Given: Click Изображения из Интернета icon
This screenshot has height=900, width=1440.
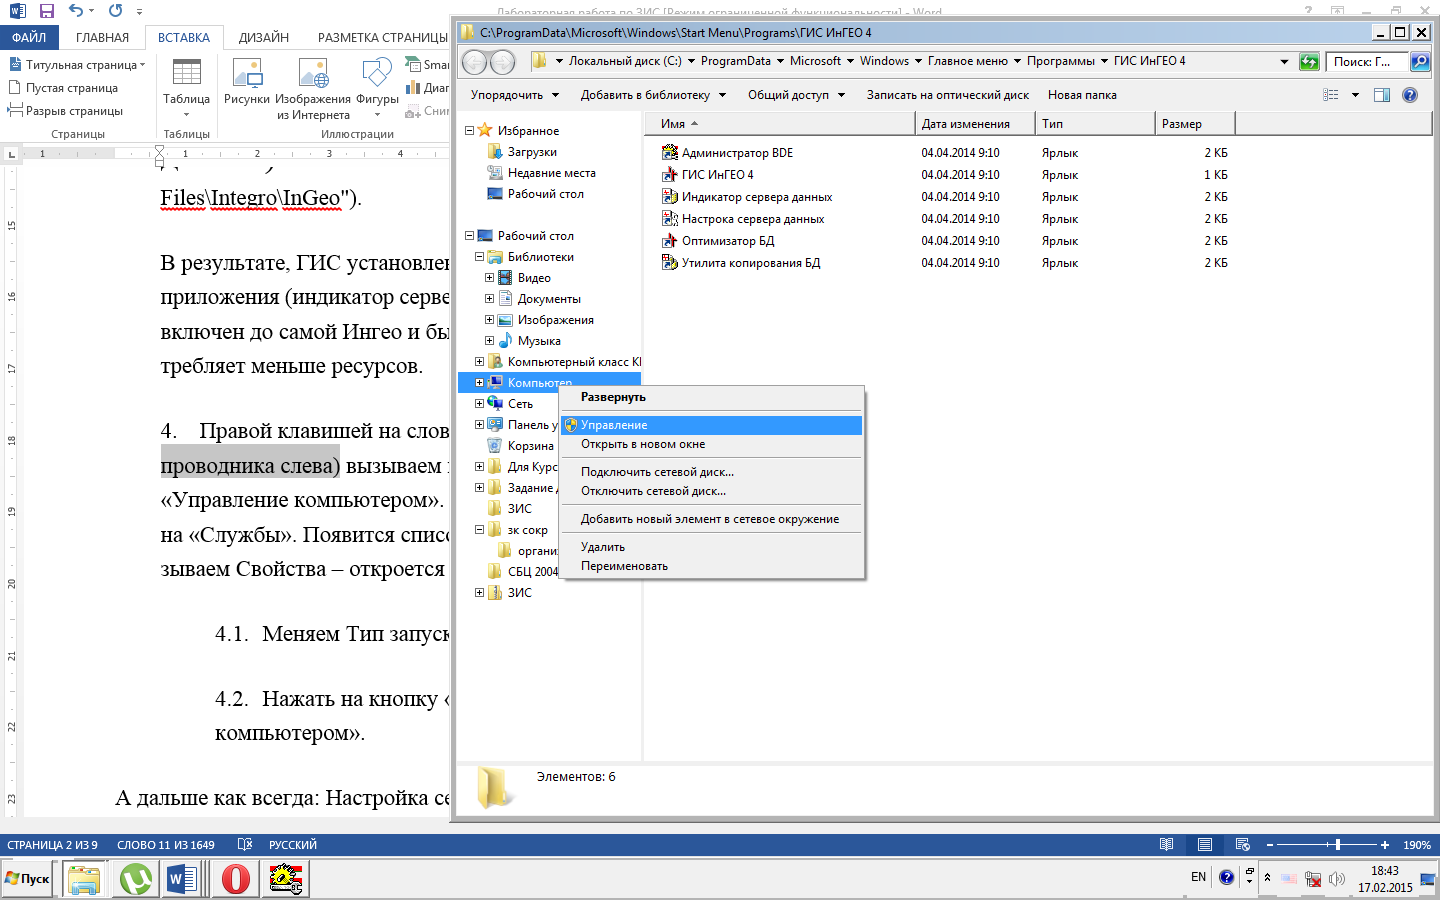Looking at the screenshot, I should tap(313, 88).
